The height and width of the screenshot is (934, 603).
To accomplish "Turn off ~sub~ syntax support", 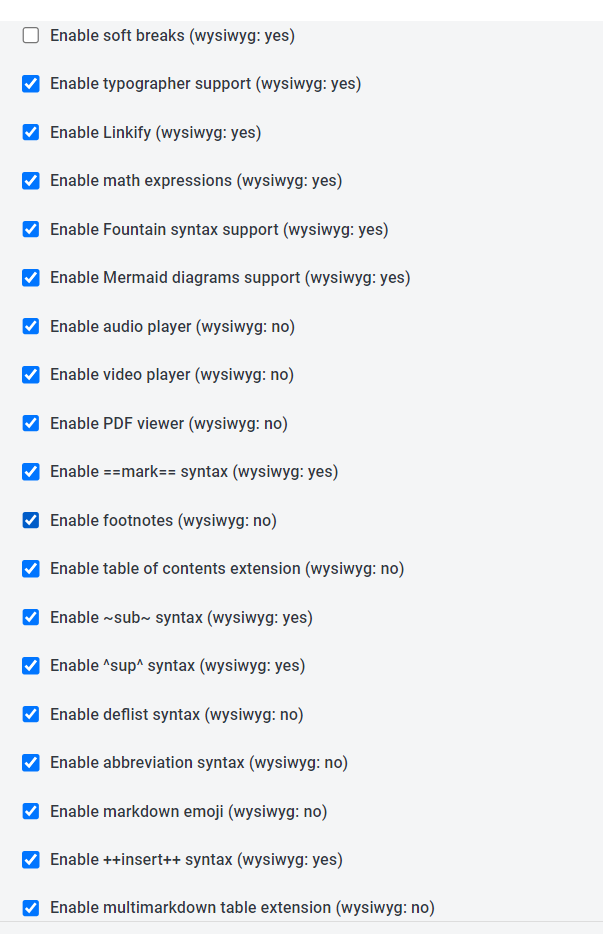I will pyautogui.click(x=31, y=617).
